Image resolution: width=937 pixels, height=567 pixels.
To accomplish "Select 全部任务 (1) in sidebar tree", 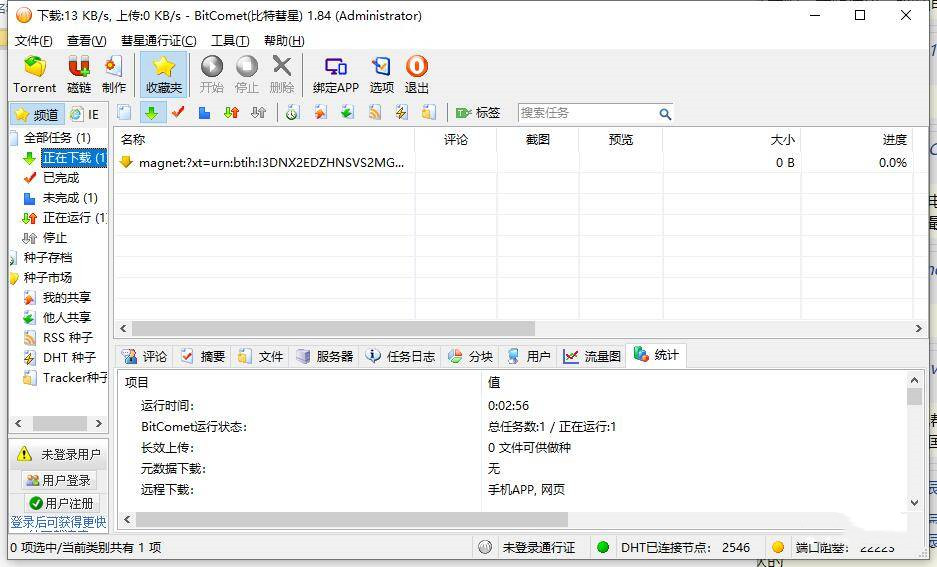I will [x=57, y=138].
